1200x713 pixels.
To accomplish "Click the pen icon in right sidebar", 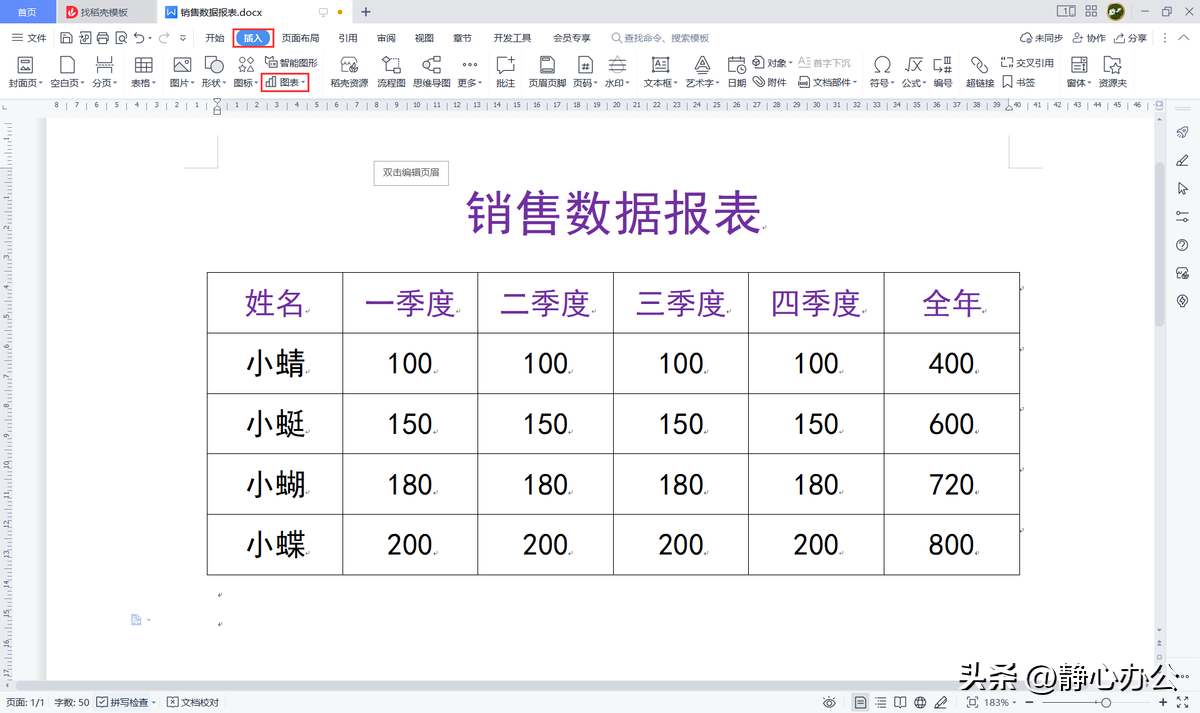I will point(1183,160).
